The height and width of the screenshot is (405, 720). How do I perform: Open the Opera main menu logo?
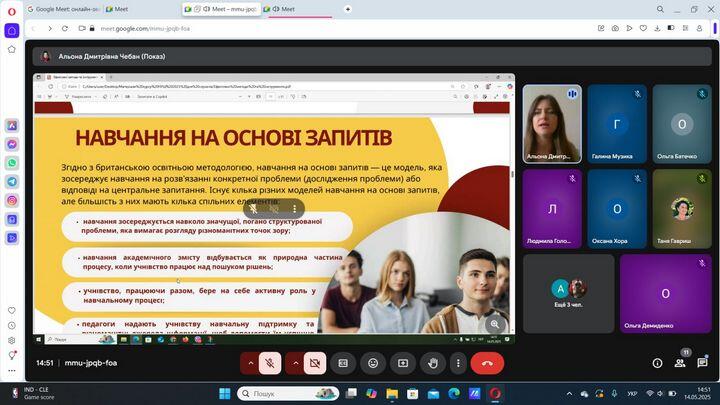12,11
